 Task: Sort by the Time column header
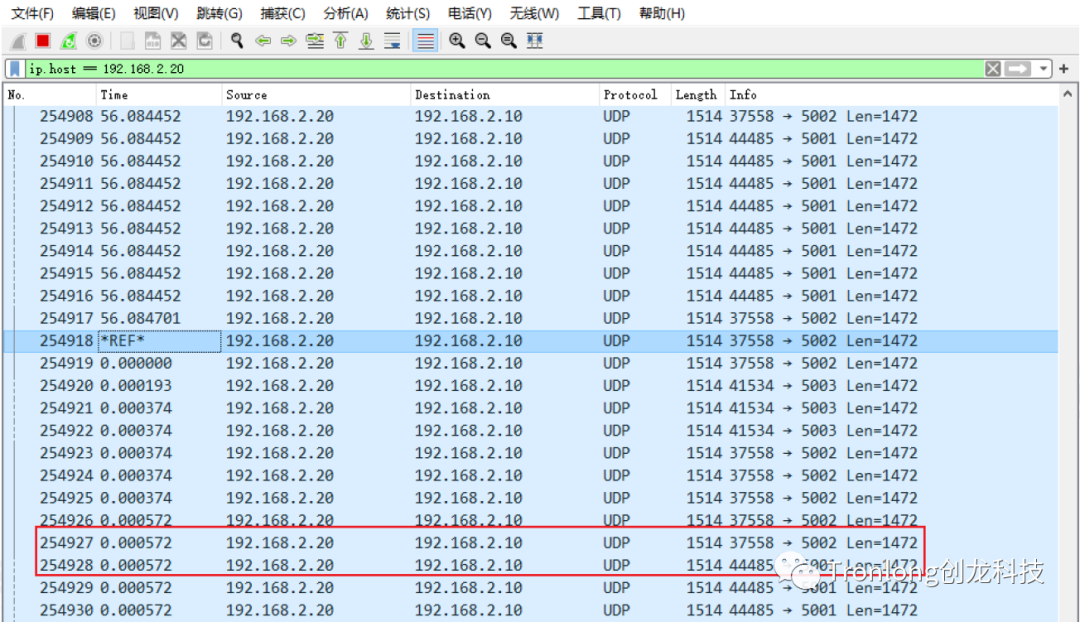point(159,95)
